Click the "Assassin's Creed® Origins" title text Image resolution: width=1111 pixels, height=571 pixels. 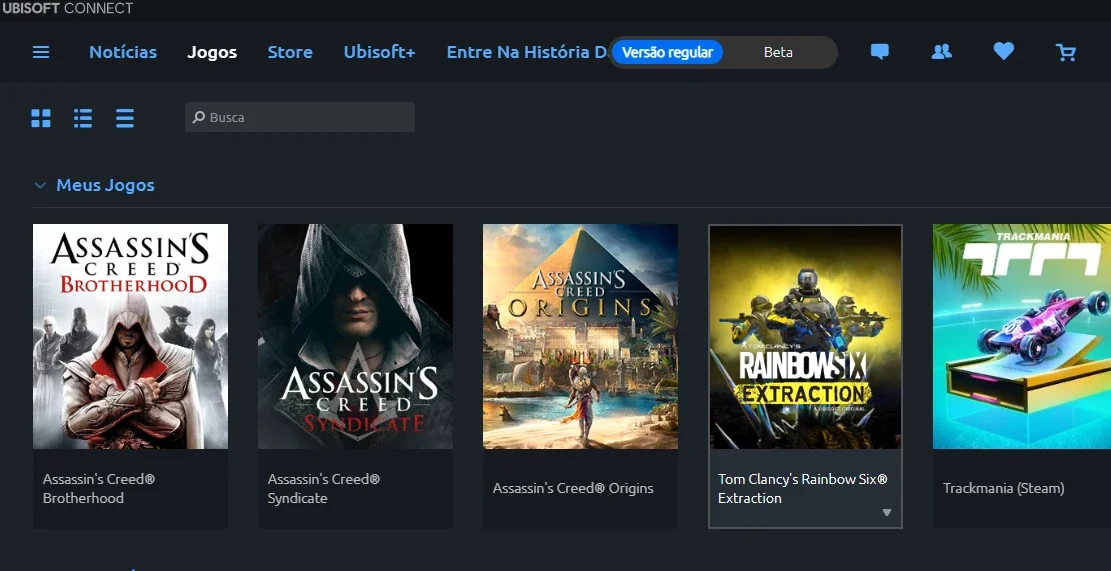click(x=573, y=488)
